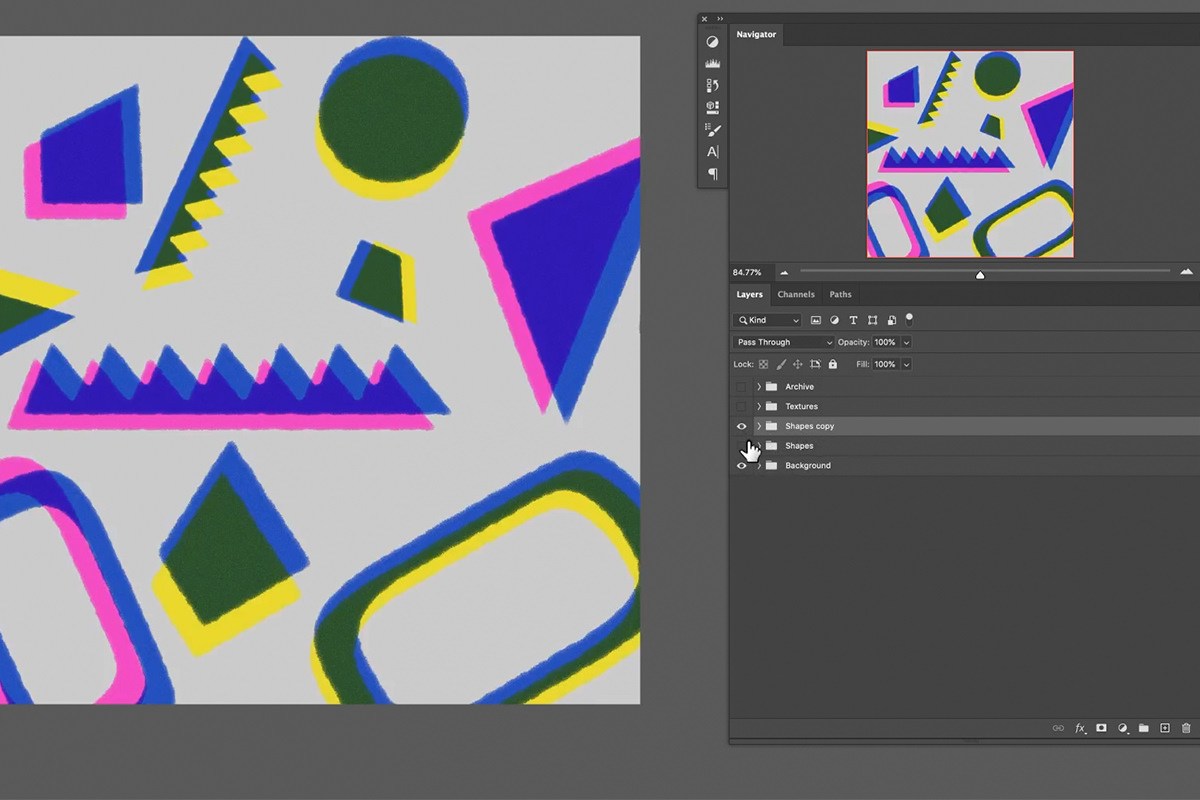
Task: Filter layers by adjustment layers
Action: click(x=835, y=320)
